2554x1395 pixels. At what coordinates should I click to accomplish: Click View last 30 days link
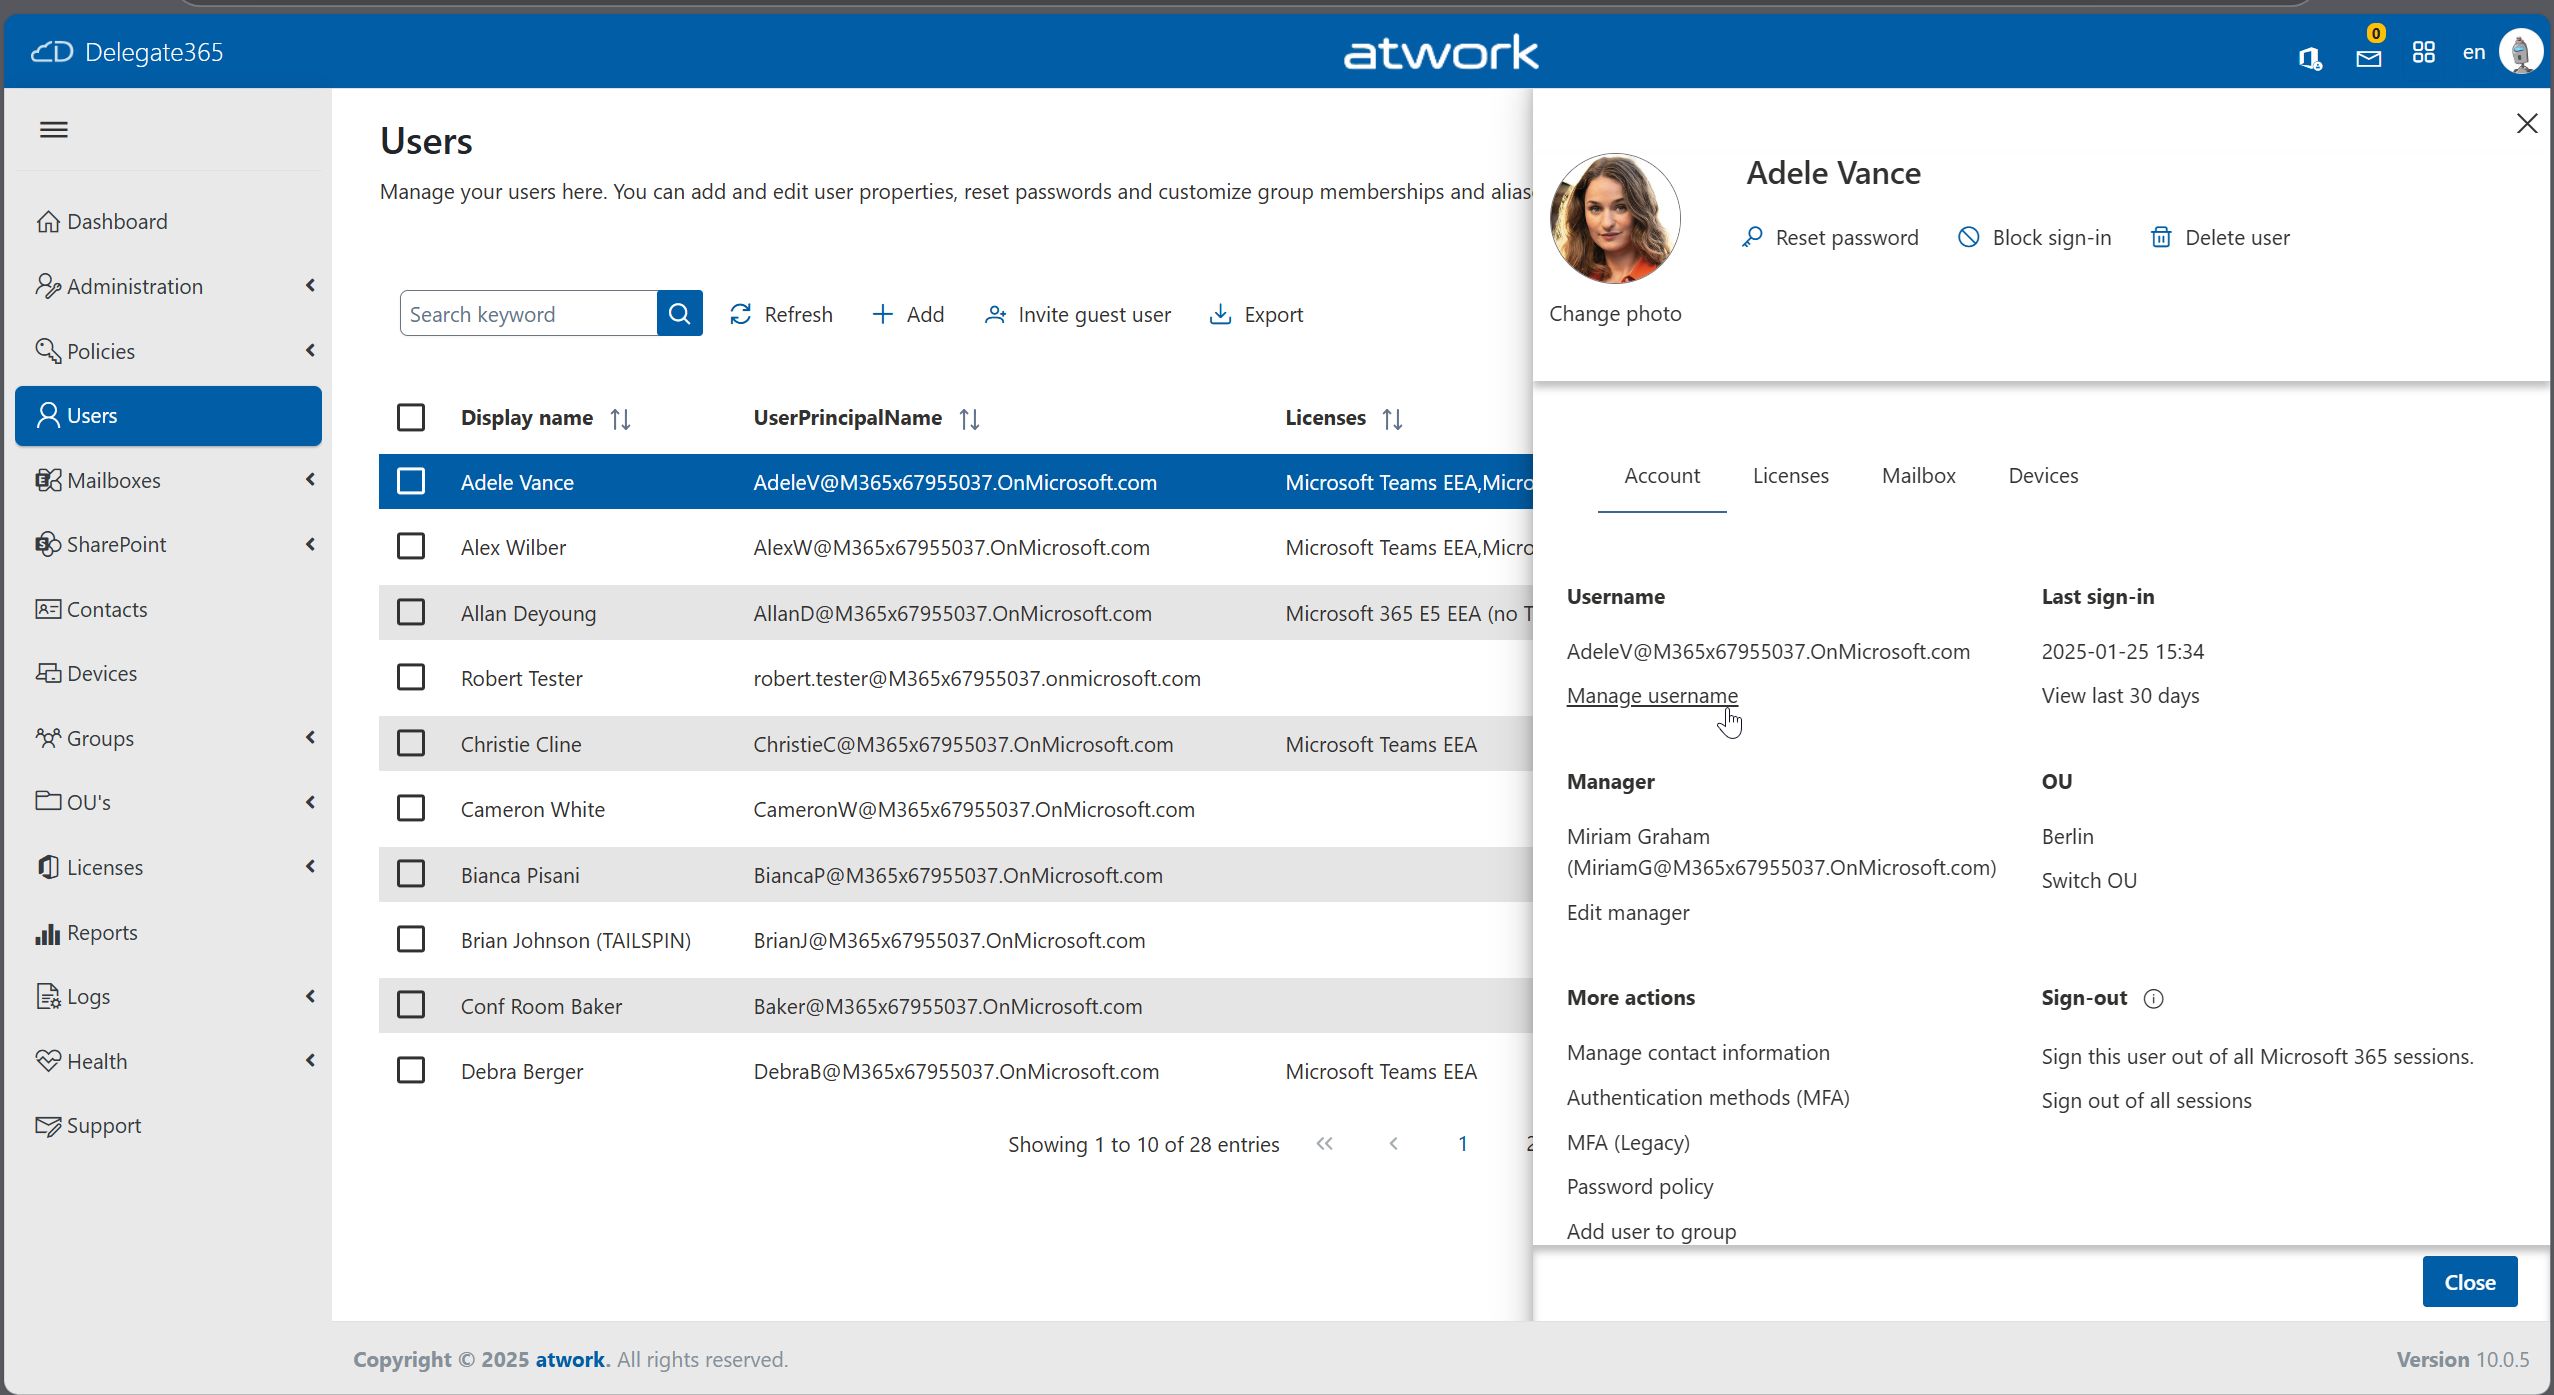tap(2120, 695)
